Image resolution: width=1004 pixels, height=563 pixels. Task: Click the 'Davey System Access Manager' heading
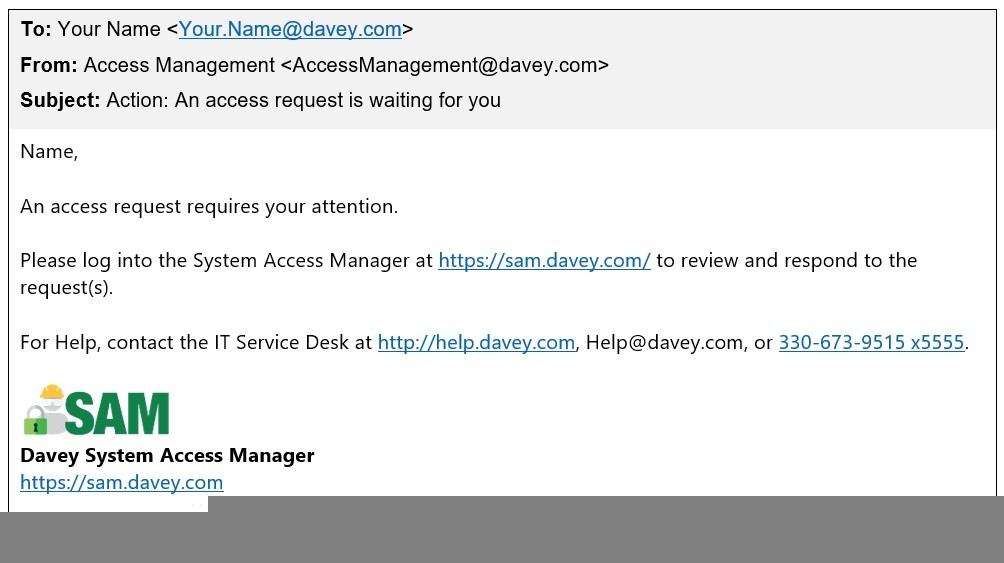(x=167, y=455)
